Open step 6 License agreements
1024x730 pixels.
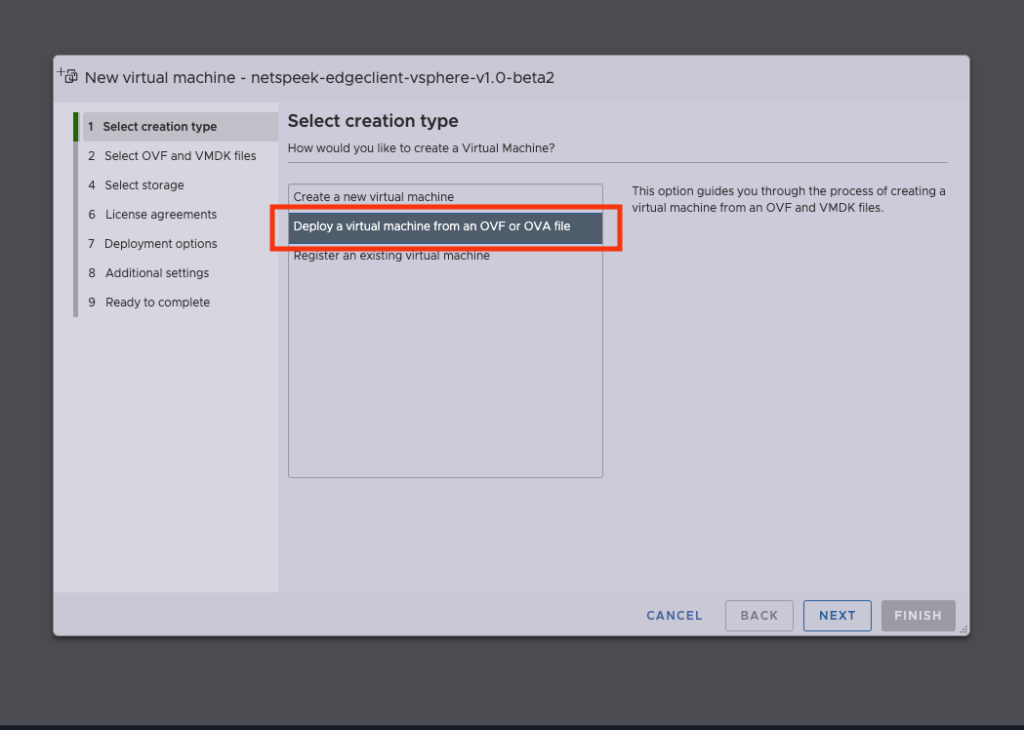point(160,214)
